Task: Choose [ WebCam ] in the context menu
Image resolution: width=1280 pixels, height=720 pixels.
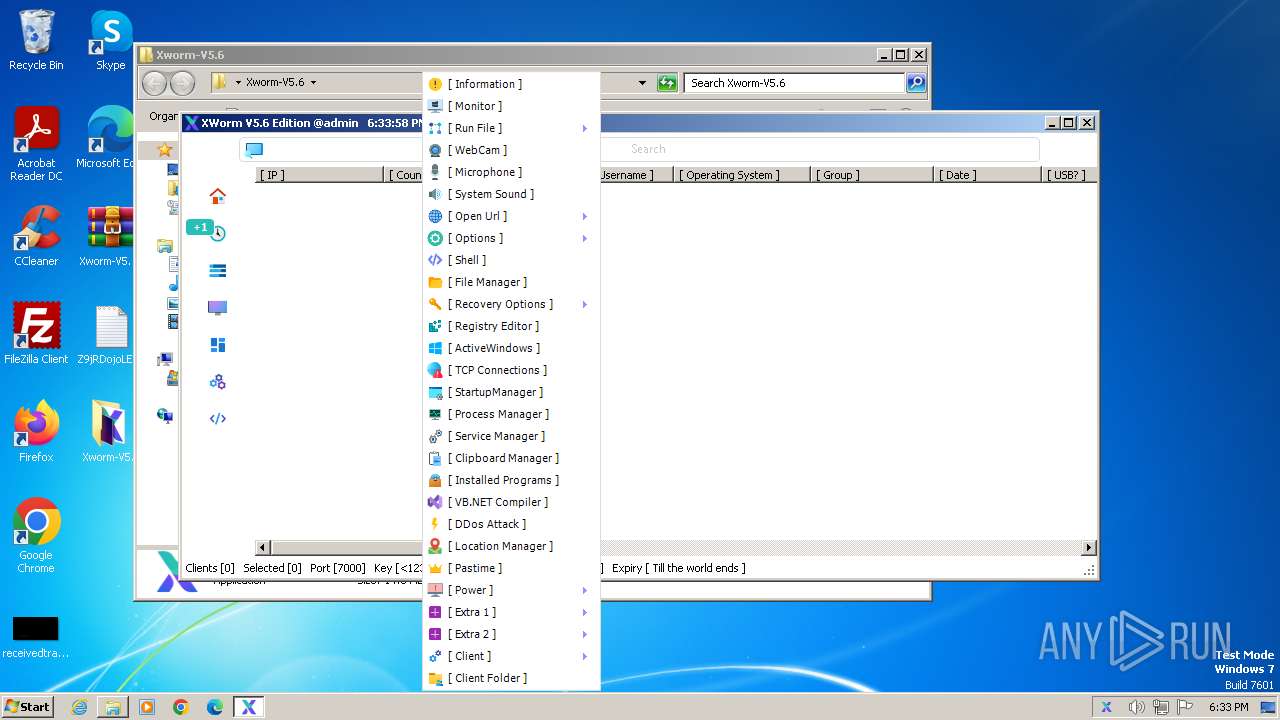Action: tap(511, 150)
